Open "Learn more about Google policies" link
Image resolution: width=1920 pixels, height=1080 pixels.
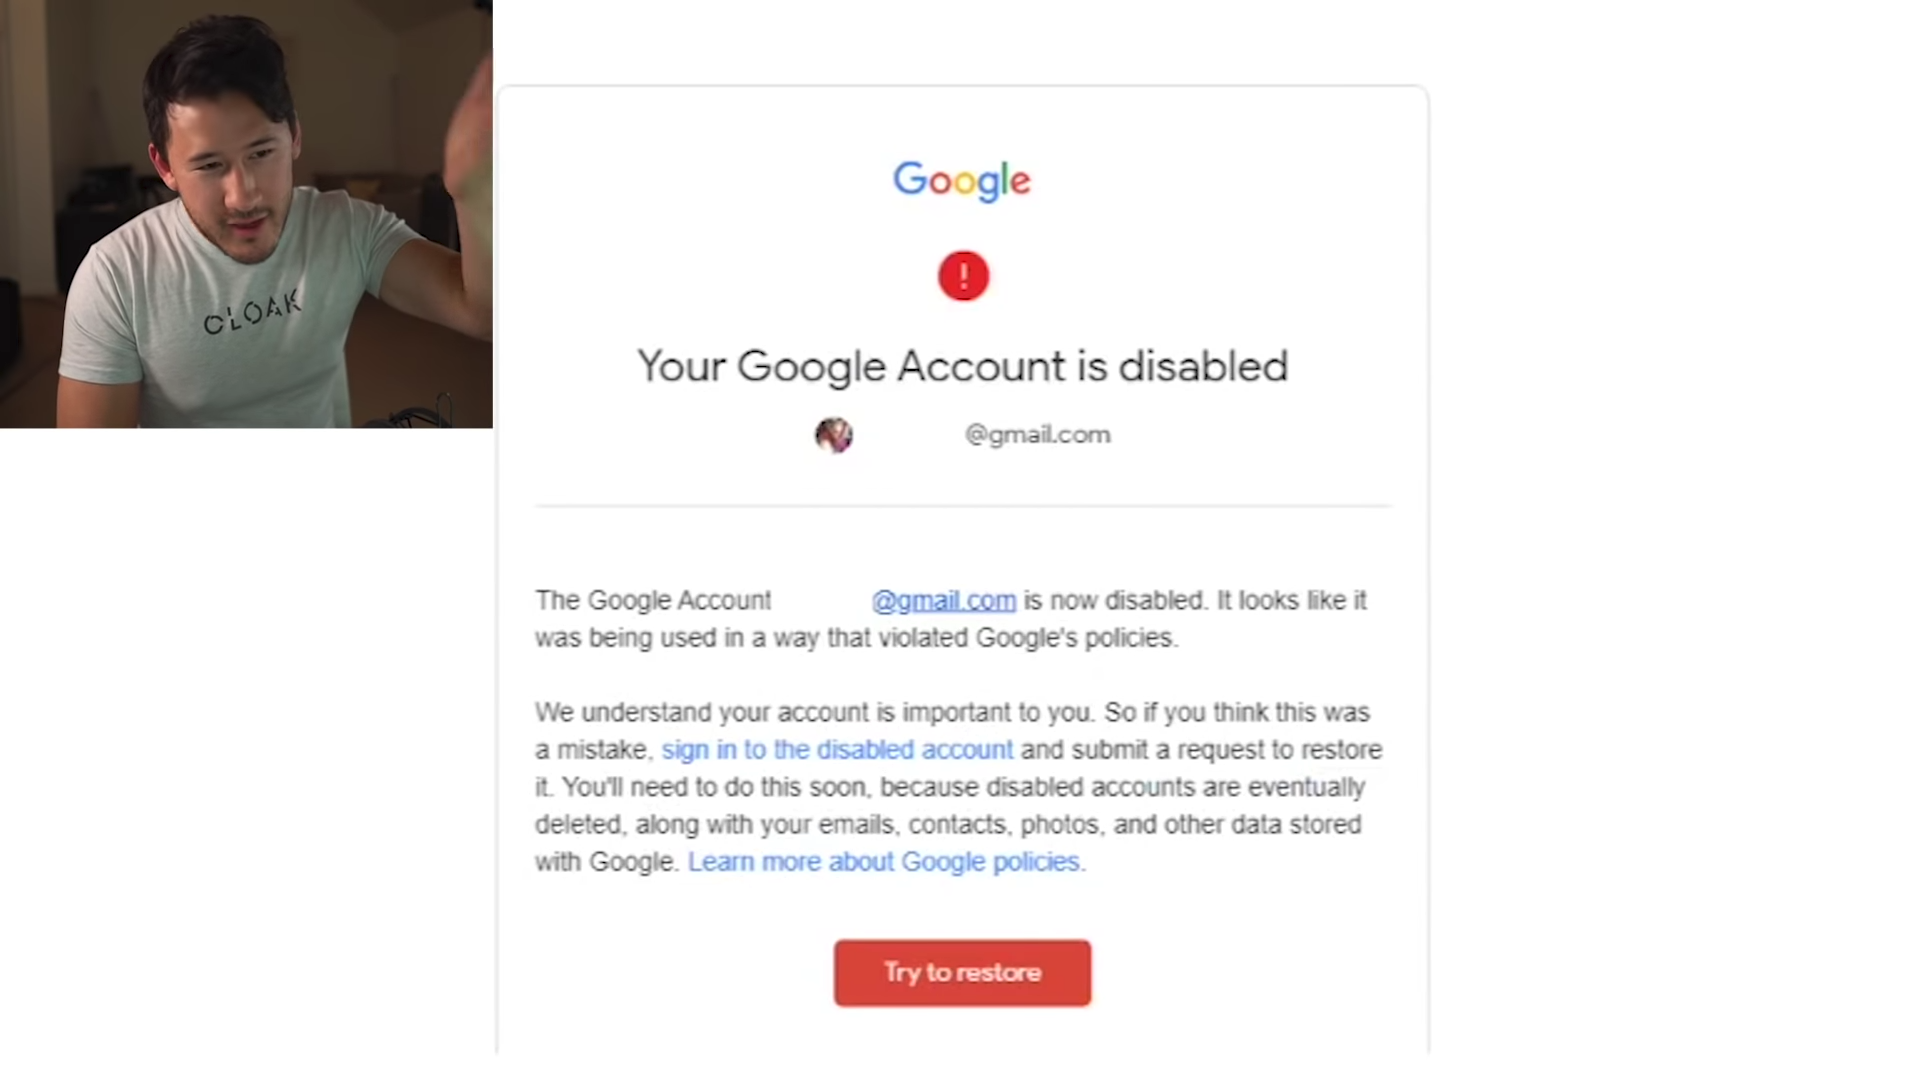pos(885,862)
